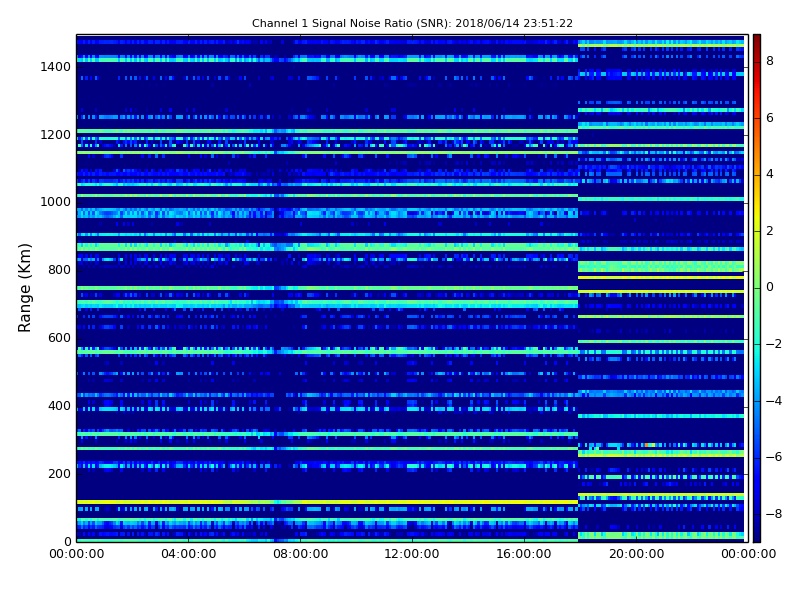Click the 800 range tick label

tap(59, 270)
